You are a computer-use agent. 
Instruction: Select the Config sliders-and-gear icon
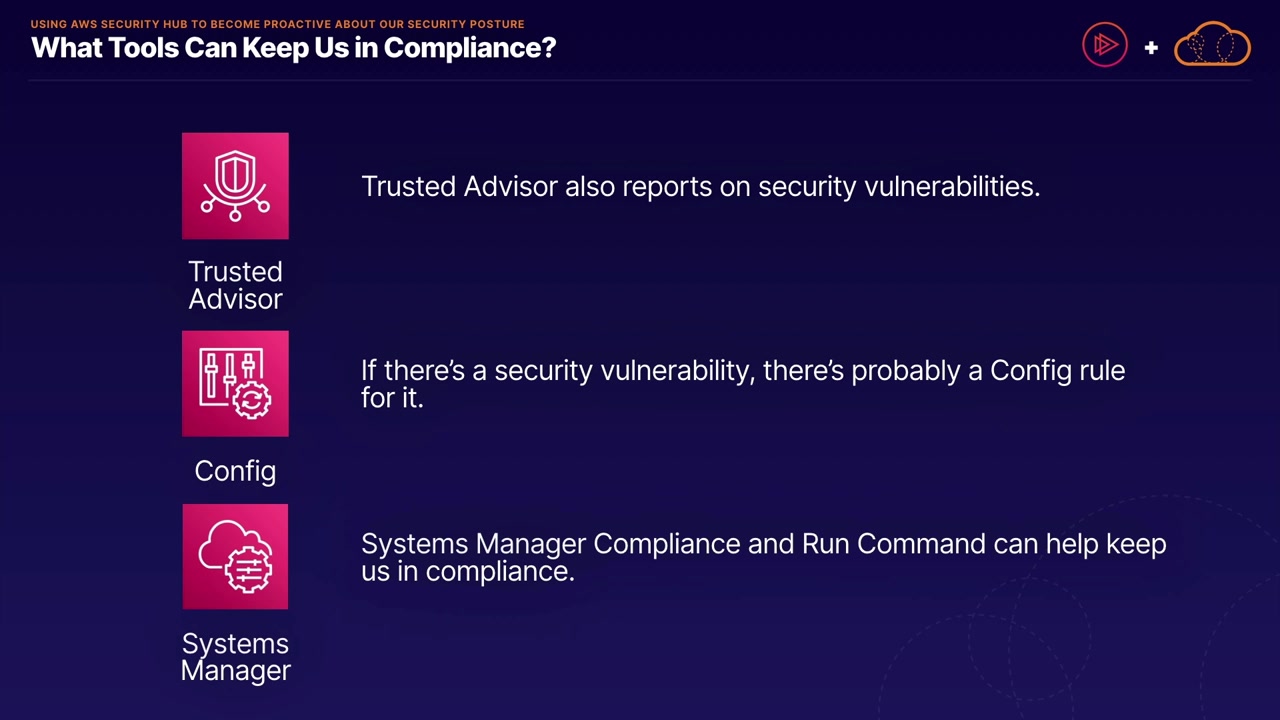pyautogui.click(x=235, y=384)
